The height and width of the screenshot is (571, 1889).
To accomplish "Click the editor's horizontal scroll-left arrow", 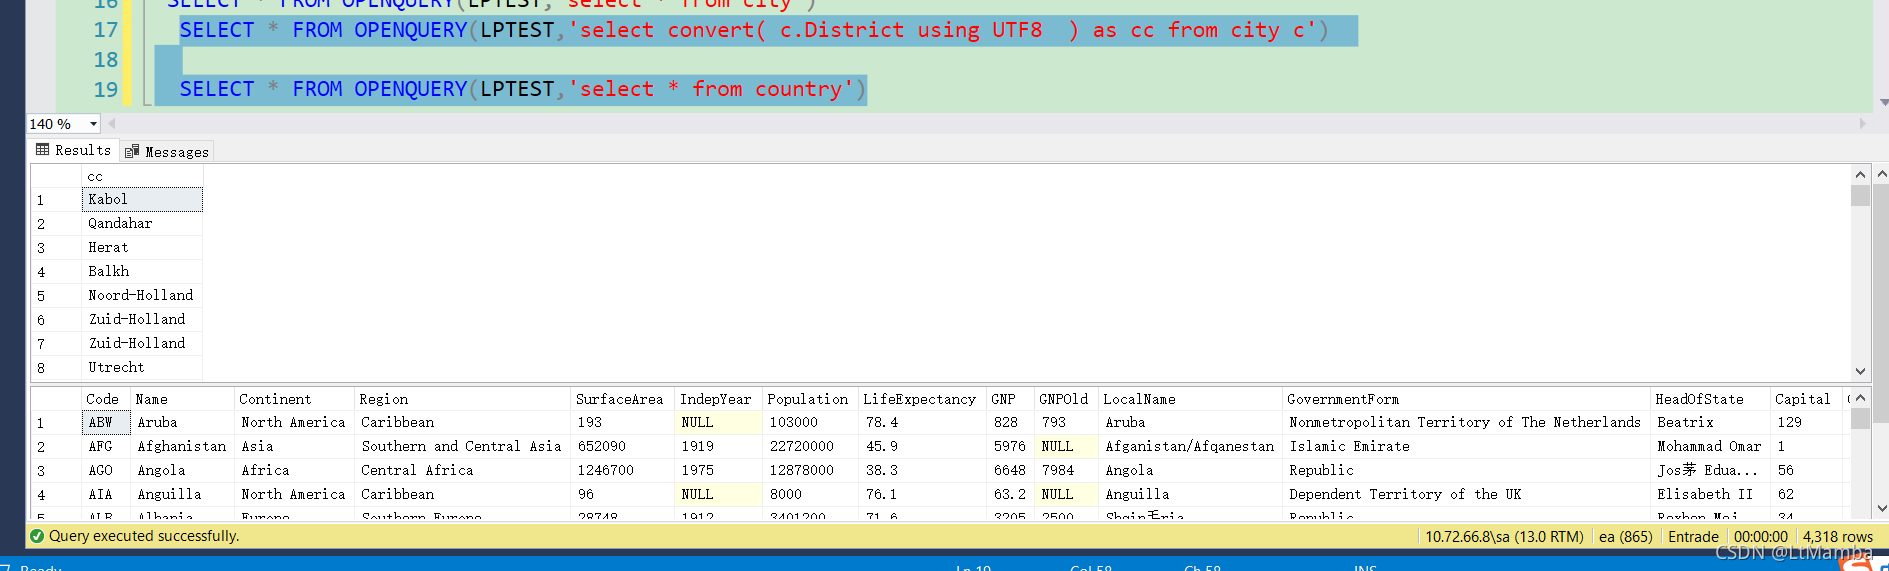I will pyautogui.click(x=112, y=124).
